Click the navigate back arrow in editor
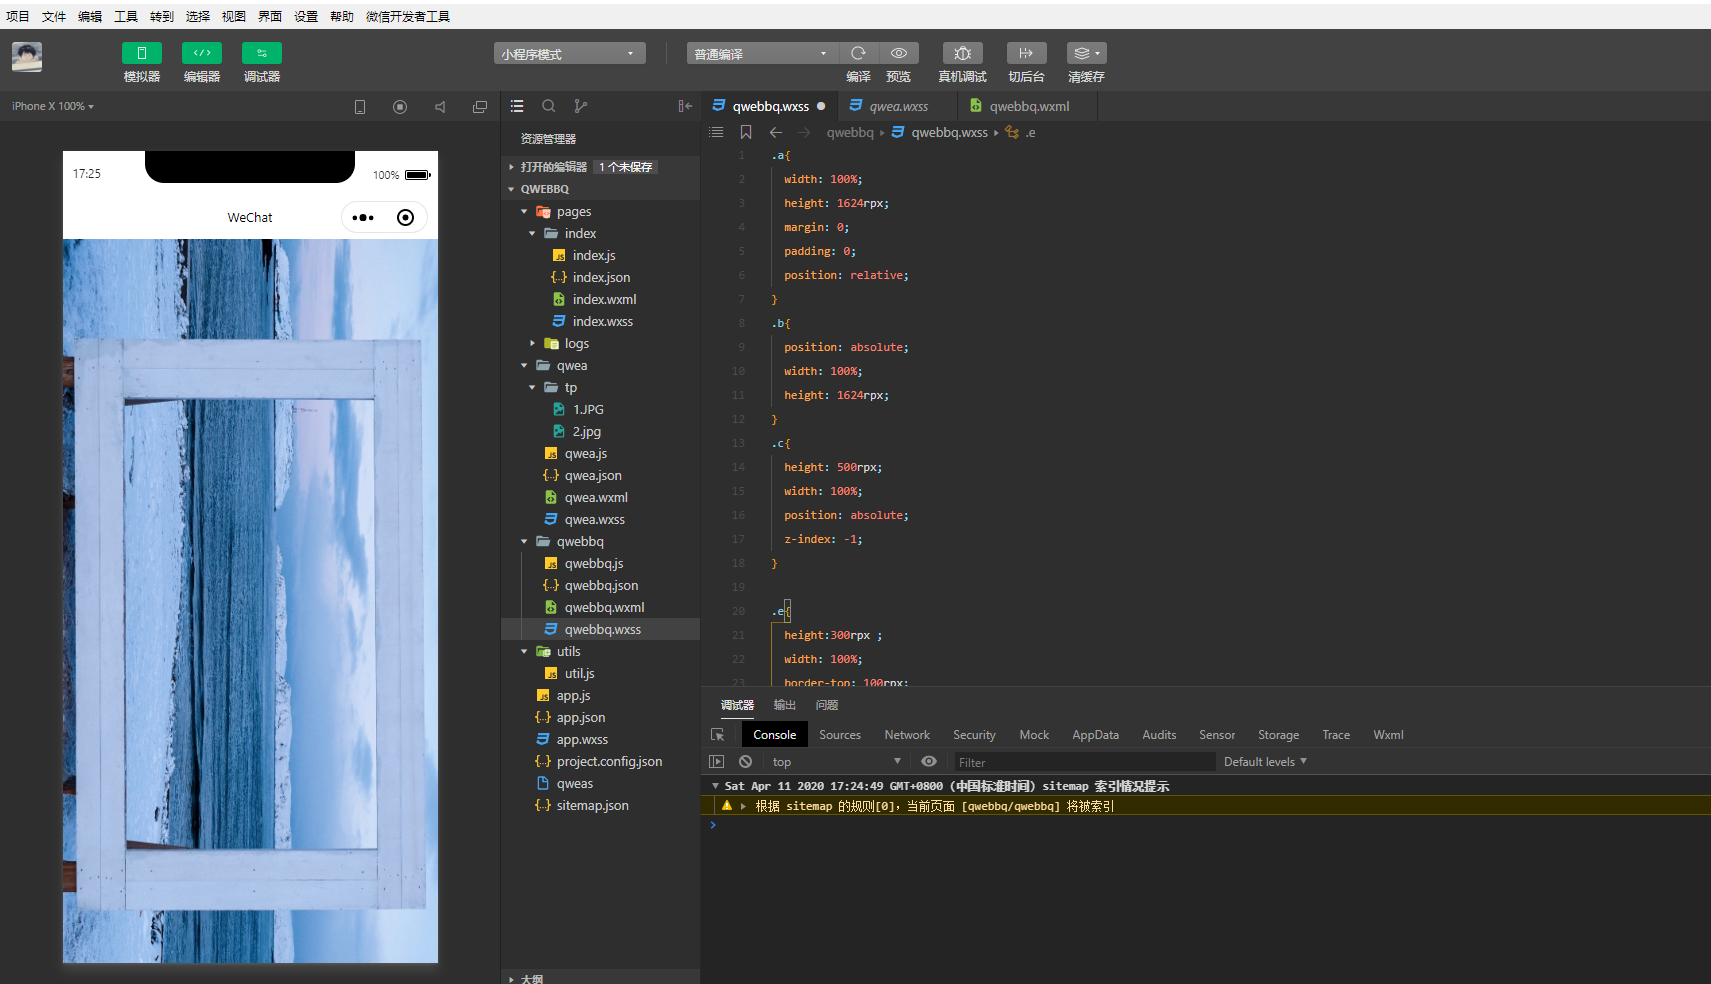 tap(776, 132)
